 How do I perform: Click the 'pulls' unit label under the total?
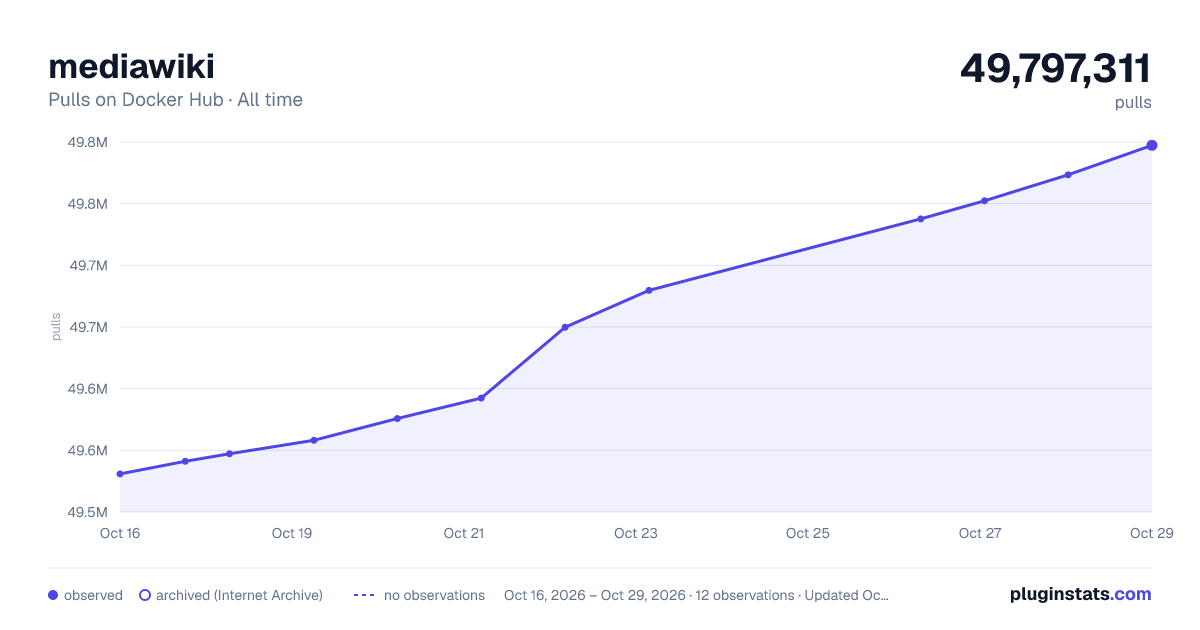1133,102
